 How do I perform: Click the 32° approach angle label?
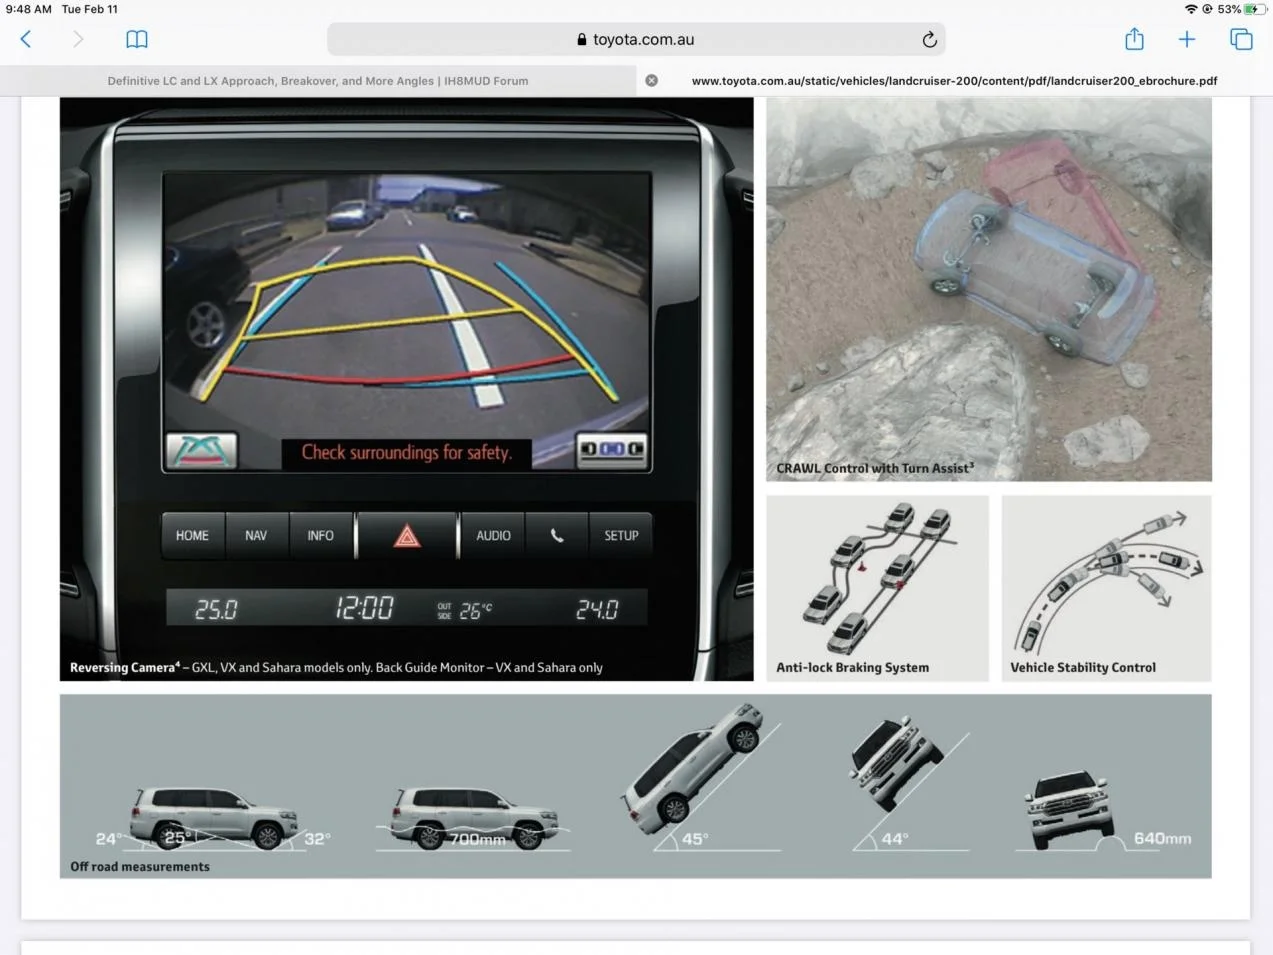pos(317,839)
